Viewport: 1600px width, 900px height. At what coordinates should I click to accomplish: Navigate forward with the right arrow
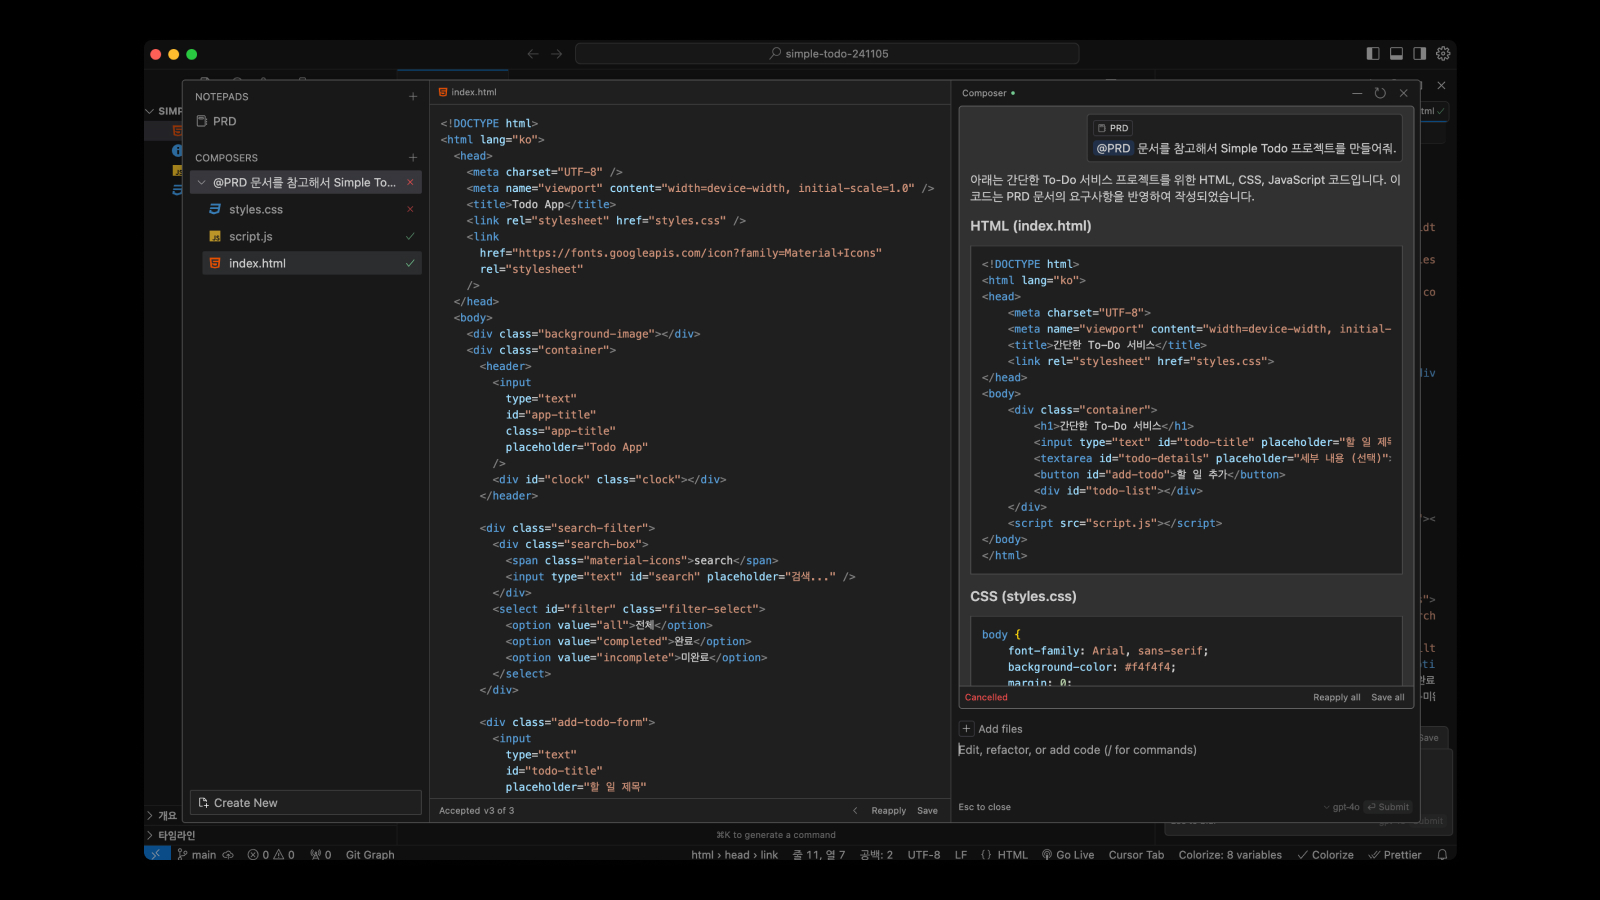pyautogui.click(x=557, y=54)
